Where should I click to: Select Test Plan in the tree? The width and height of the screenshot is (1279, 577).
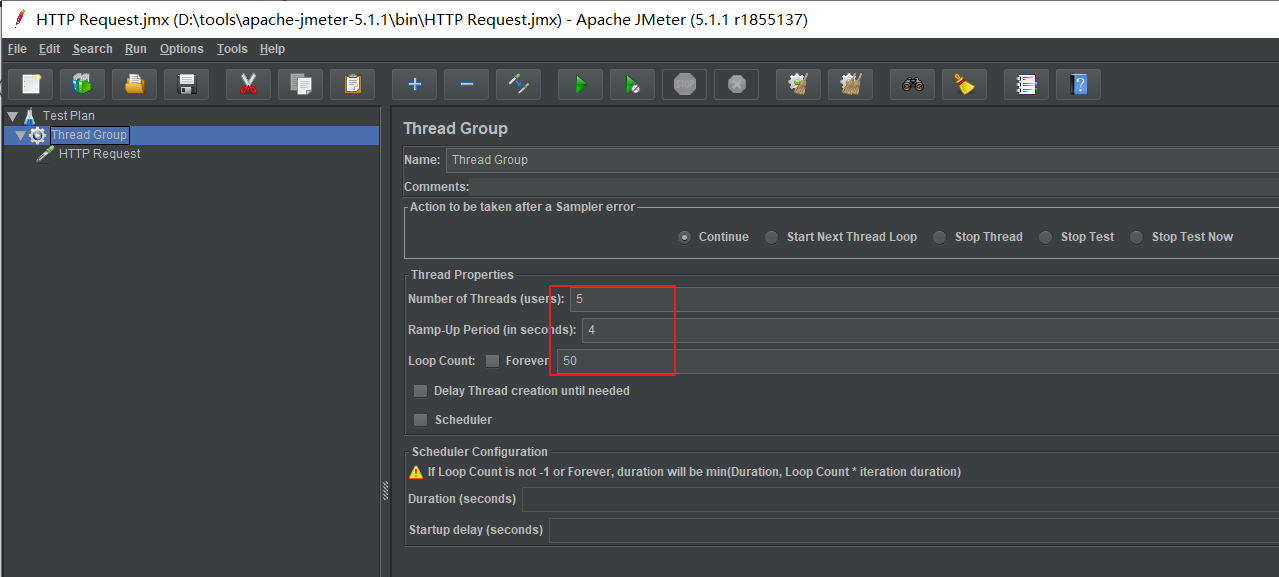coord(69,116)
